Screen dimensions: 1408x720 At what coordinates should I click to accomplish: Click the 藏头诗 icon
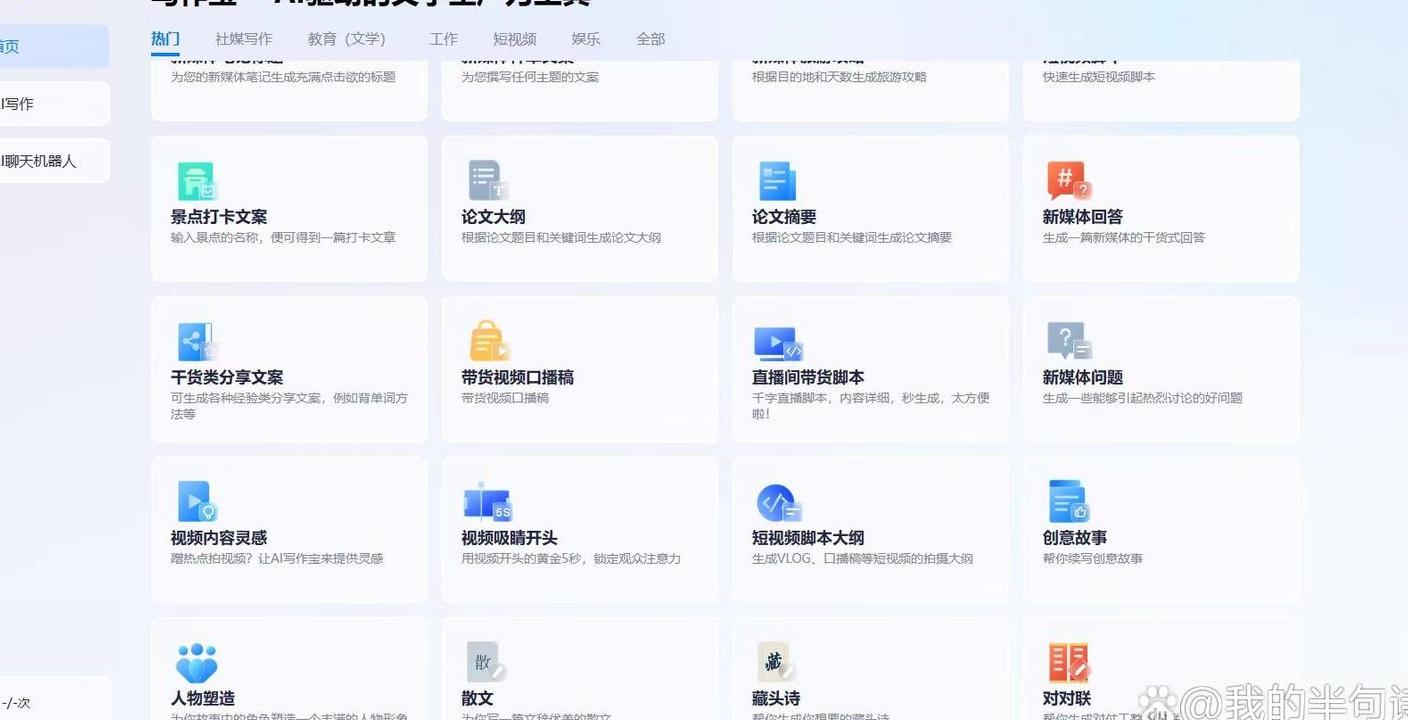(777, 662)
